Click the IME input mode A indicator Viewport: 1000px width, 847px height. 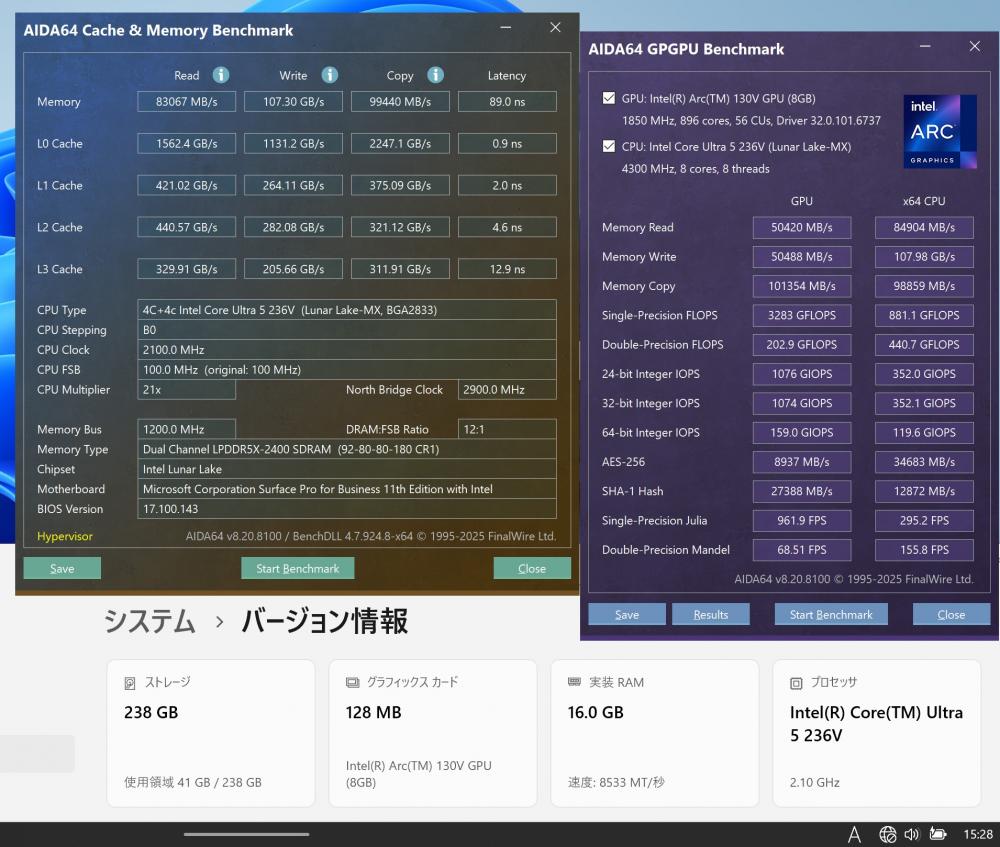(854, 834)
